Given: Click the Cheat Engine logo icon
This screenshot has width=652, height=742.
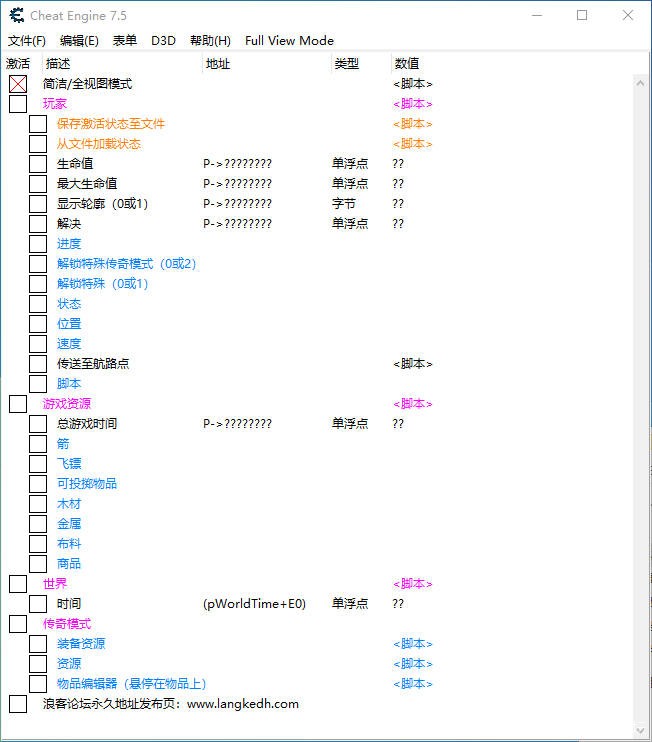Looking at the screenshot, I should point(17,16).
